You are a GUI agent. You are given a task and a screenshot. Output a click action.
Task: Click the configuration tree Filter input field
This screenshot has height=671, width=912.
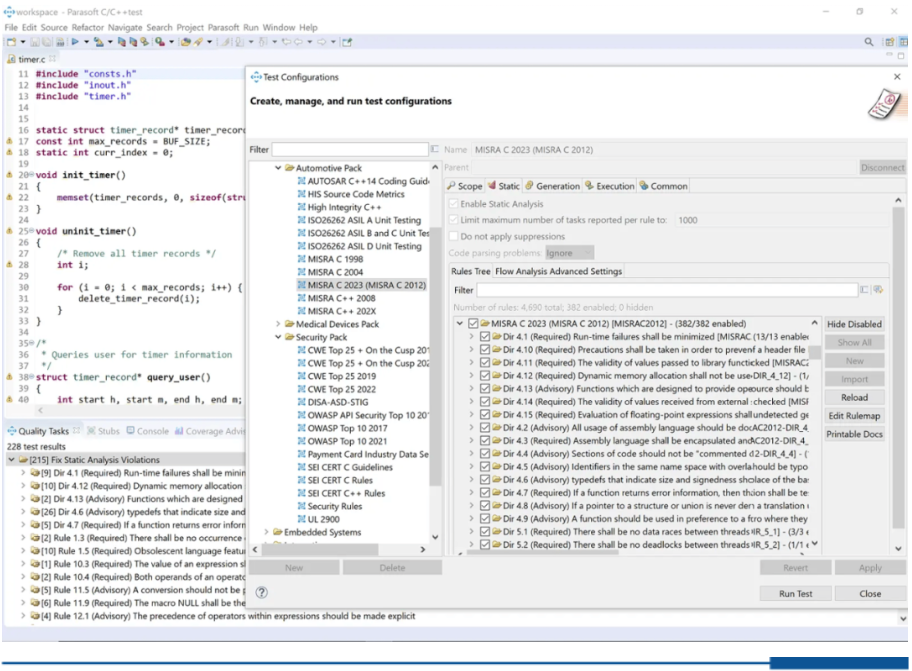click(x=350, y=149)
